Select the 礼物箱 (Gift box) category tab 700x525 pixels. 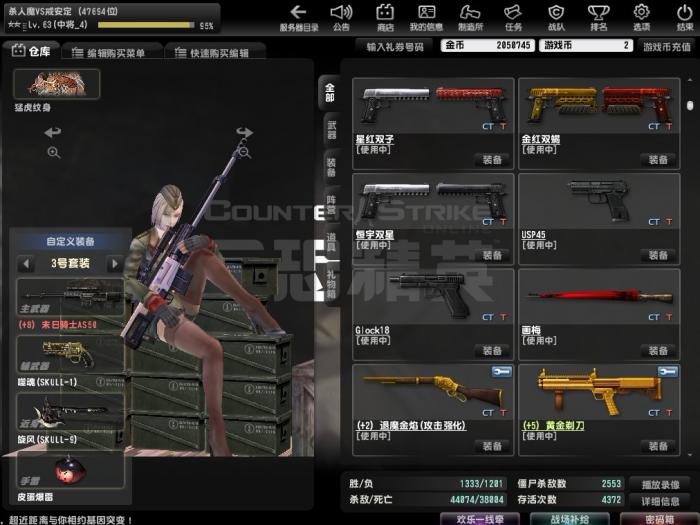point(331,283)
